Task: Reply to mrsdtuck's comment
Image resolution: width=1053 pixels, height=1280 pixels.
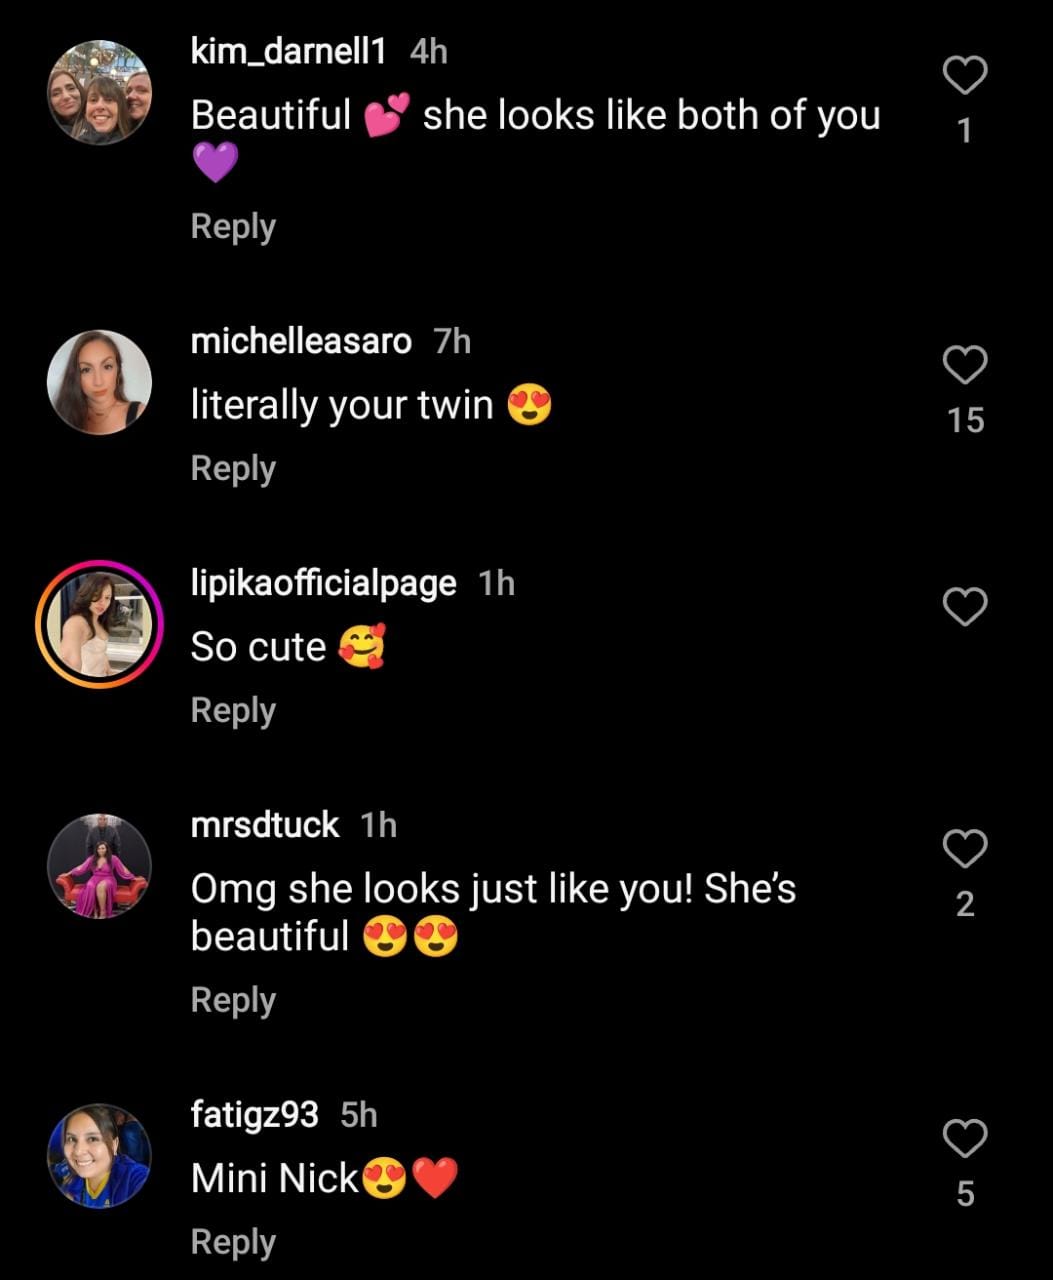Action: click(x=233, y=1000)
